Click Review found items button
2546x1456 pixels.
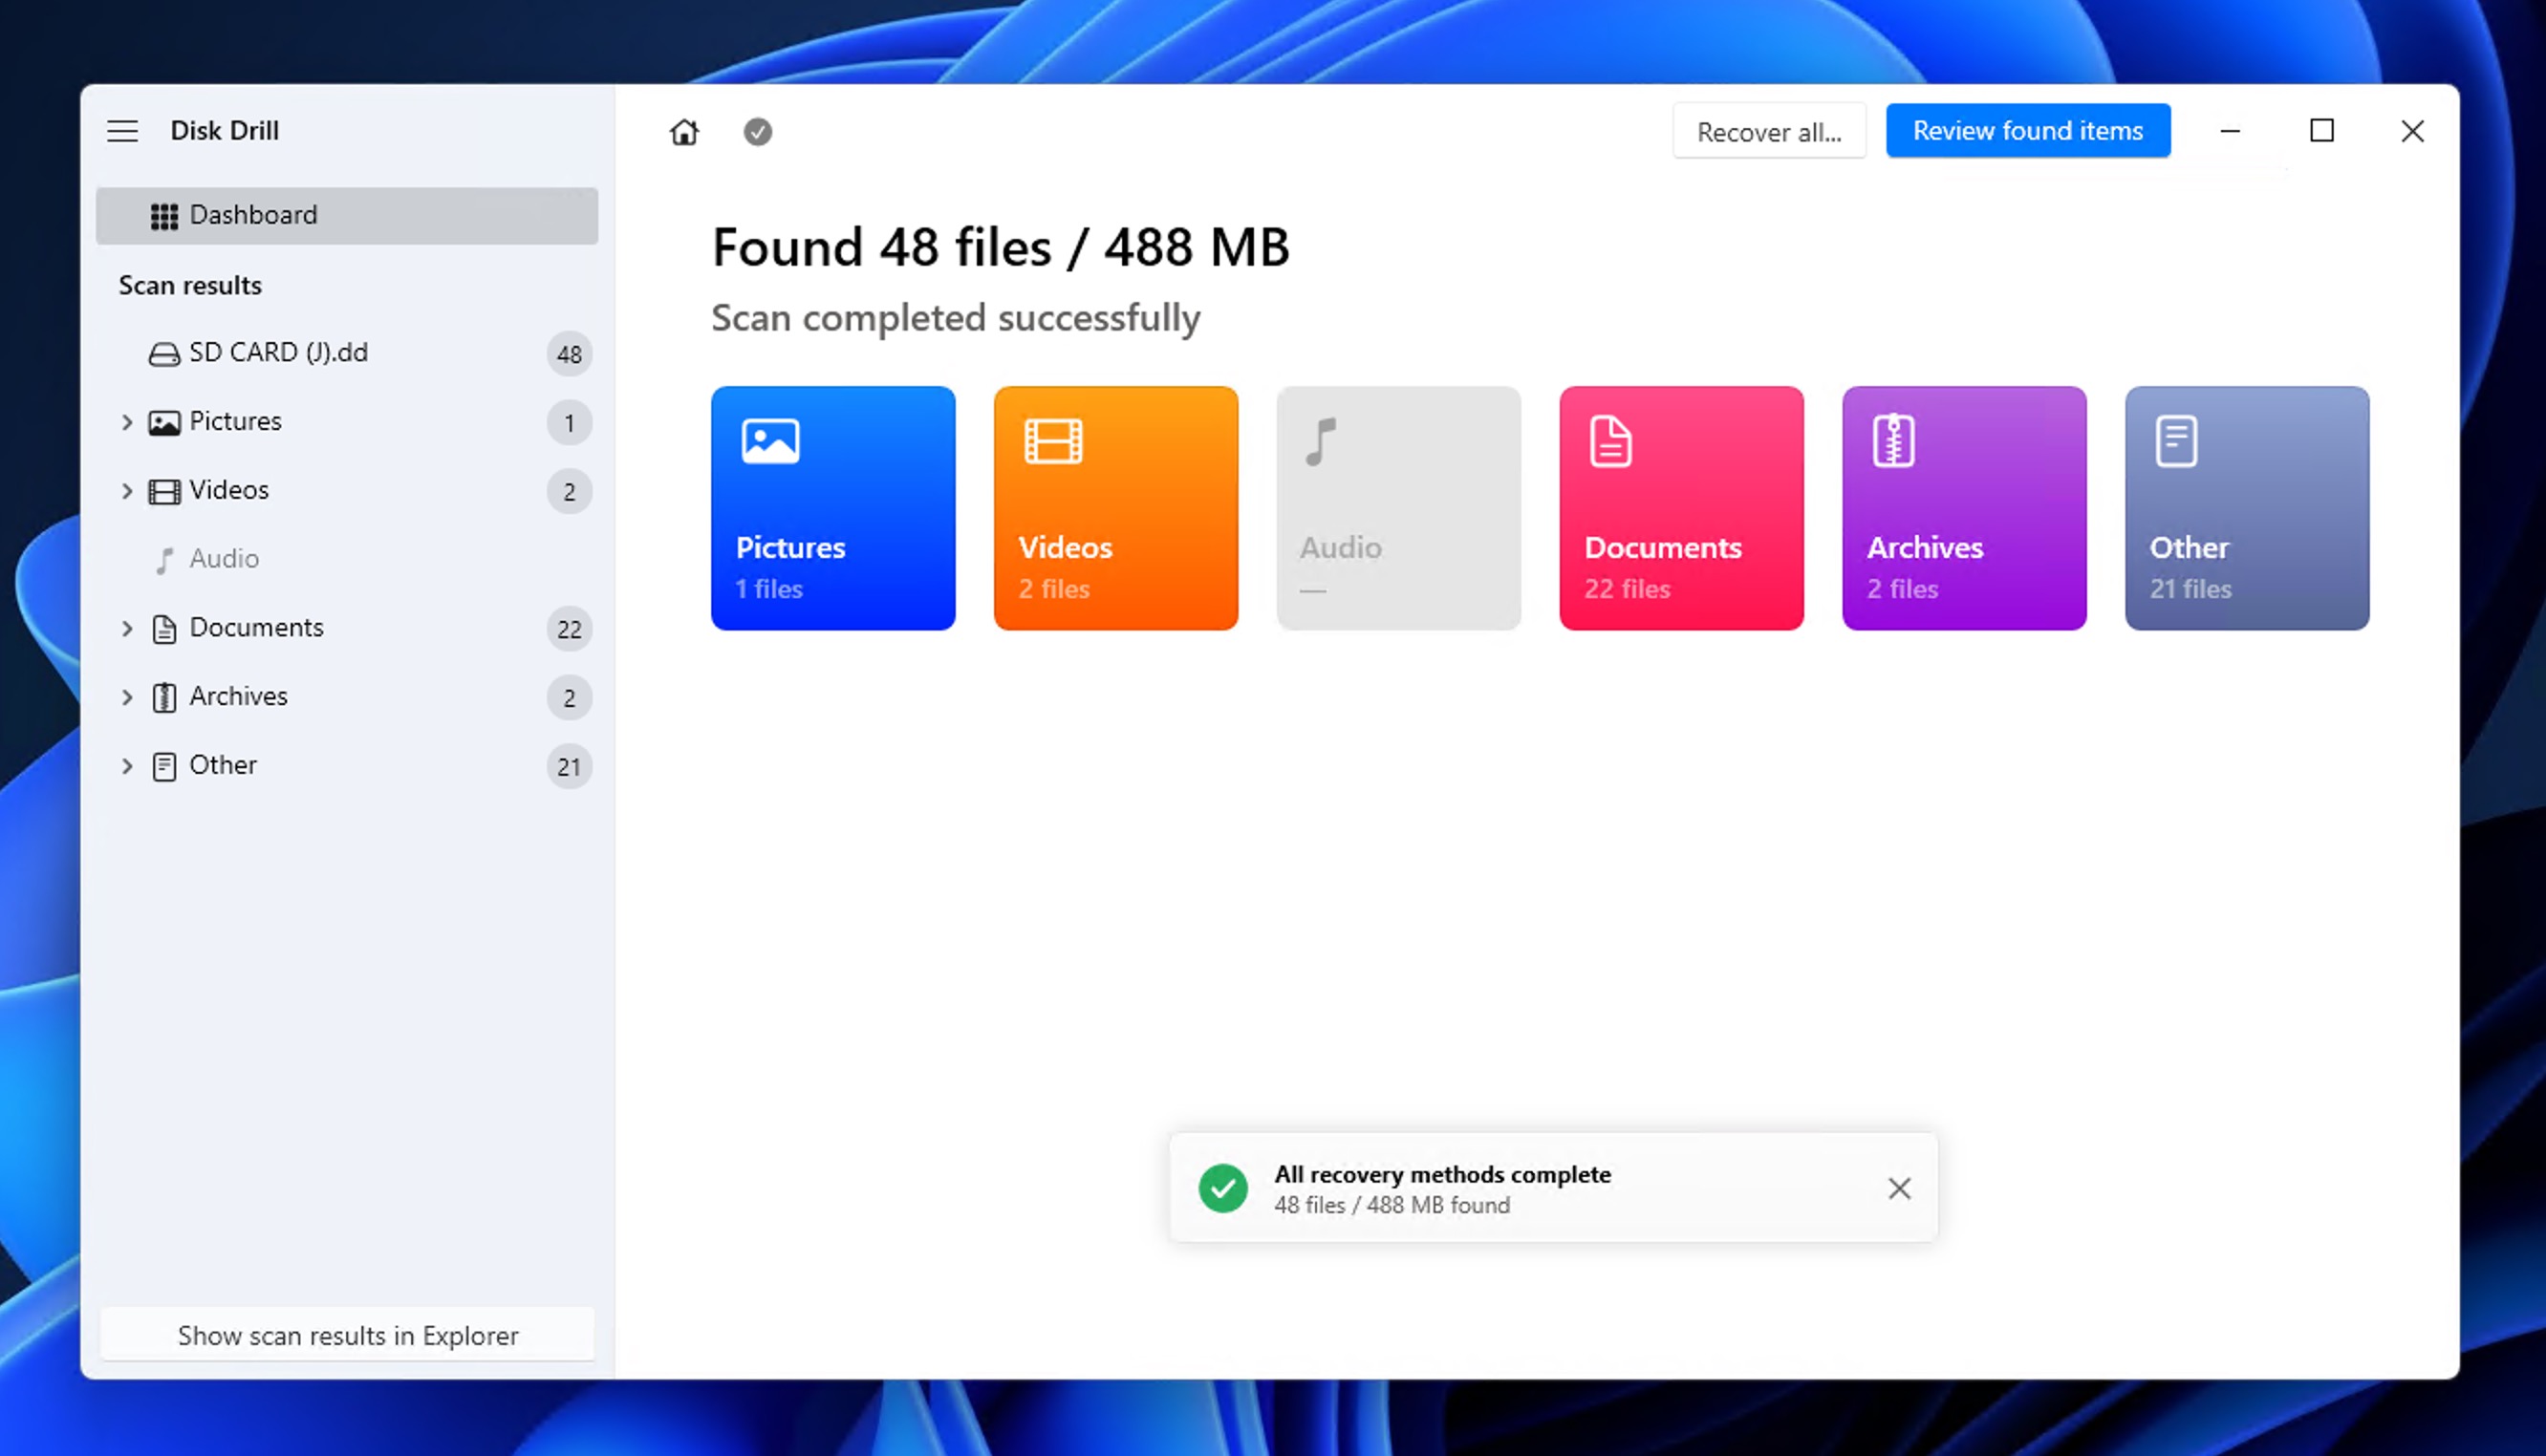pos(2027,130)
